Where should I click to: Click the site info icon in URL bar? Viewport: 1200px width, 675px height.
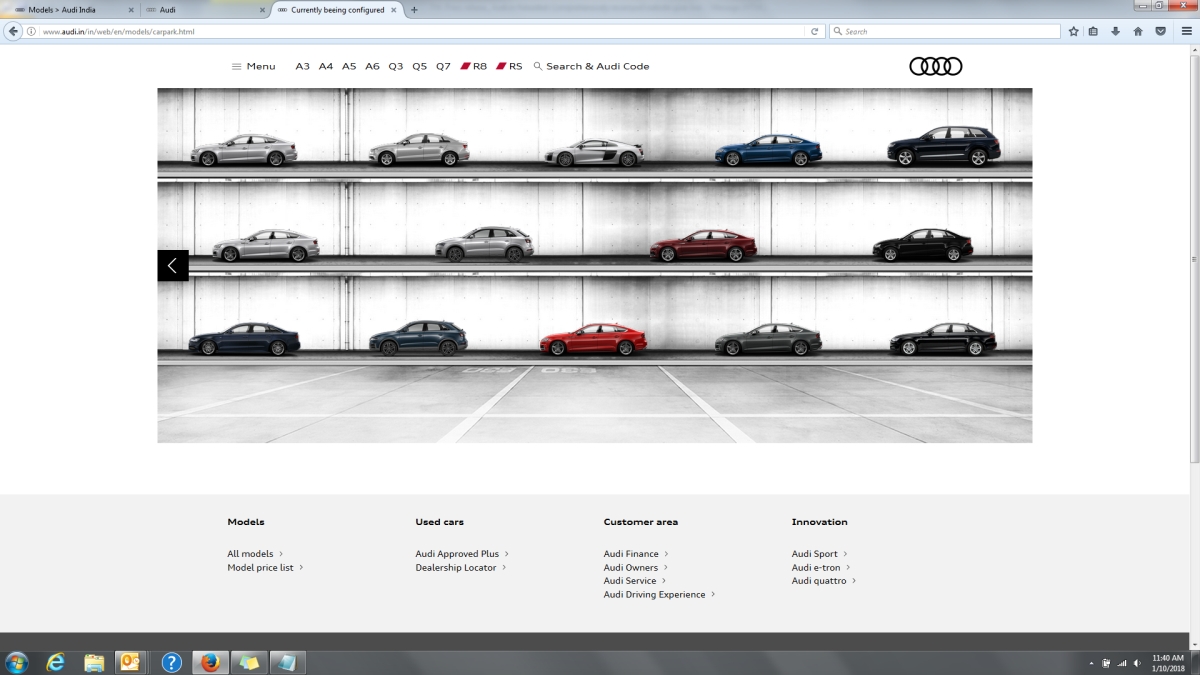click(x=32, y=31)
